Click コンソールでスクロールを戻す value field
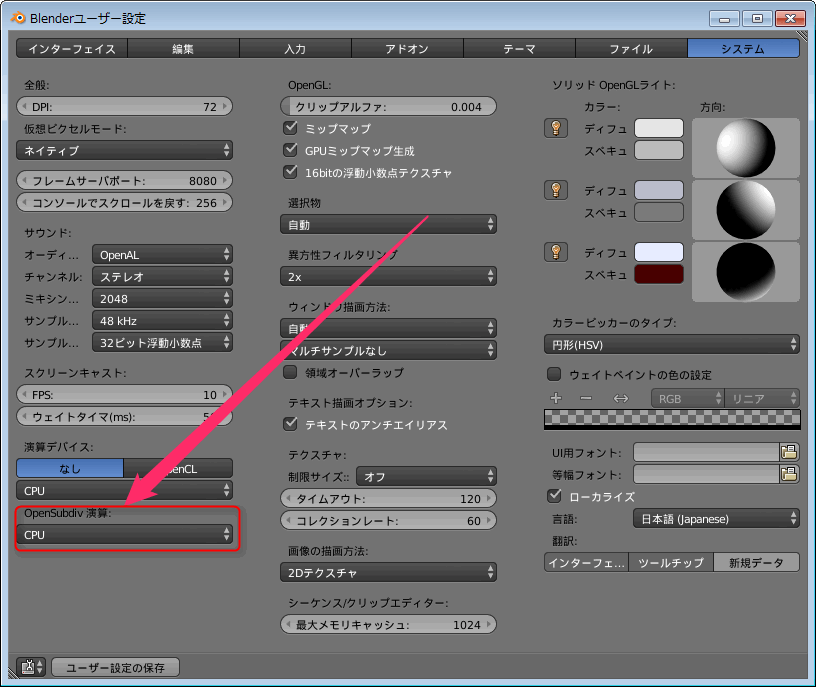Screen dimensions: 816x687 tap(124, 202)
